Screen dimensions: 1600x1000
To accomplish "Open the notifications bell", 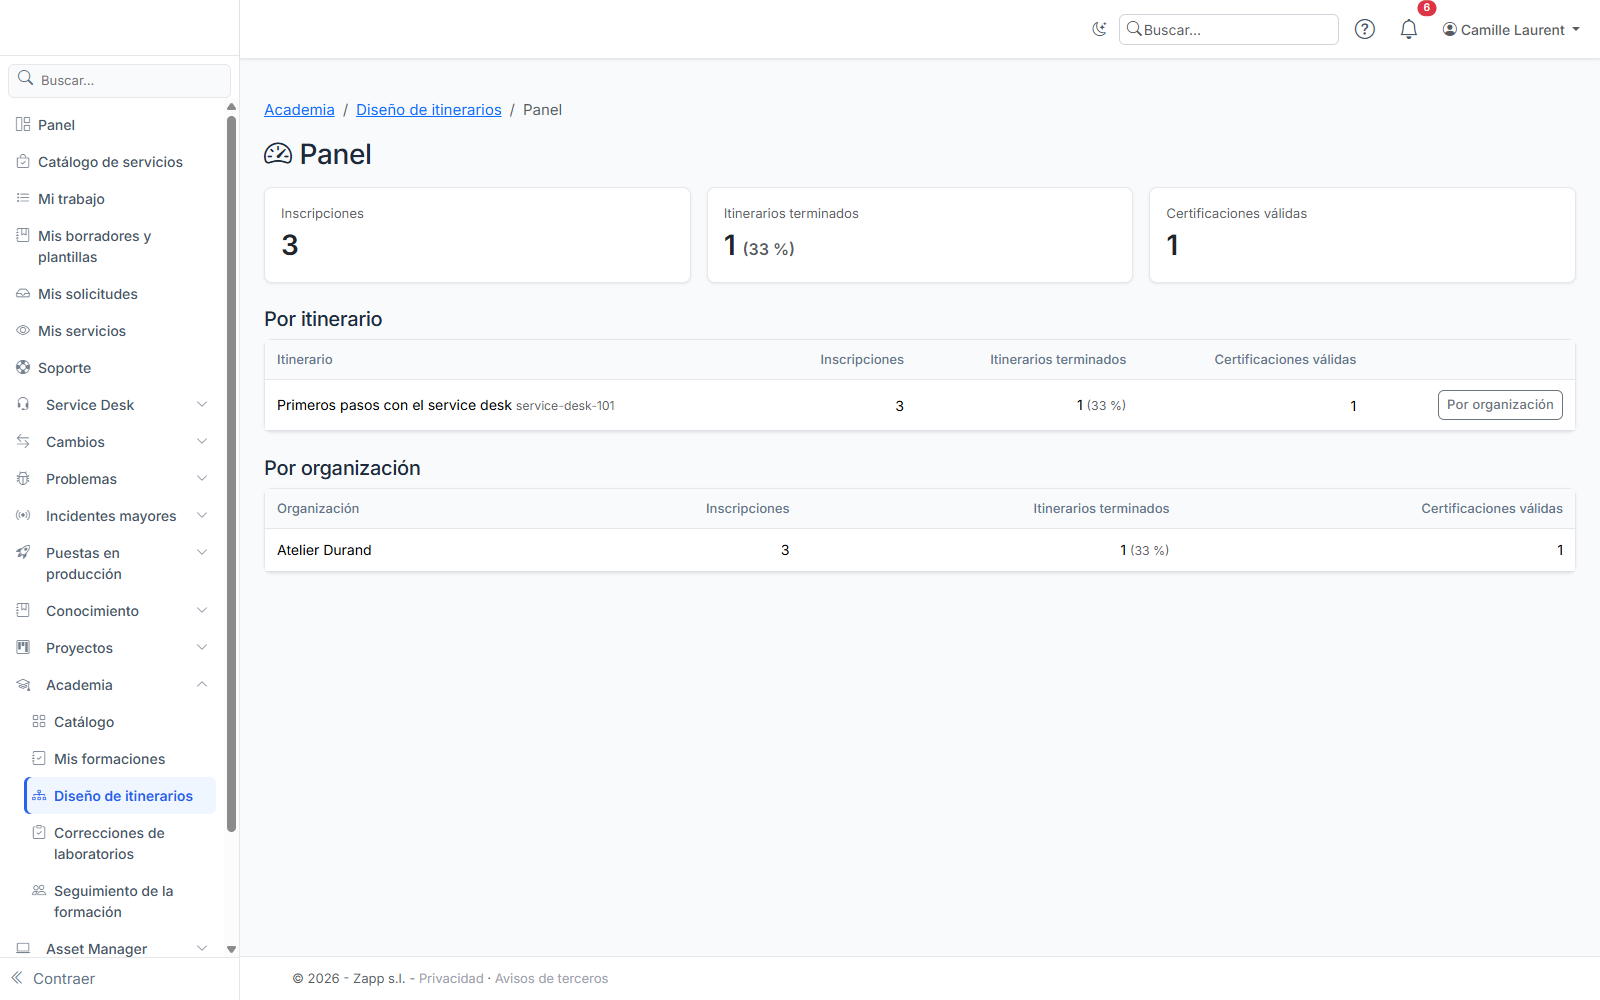I will point(1409,29).
